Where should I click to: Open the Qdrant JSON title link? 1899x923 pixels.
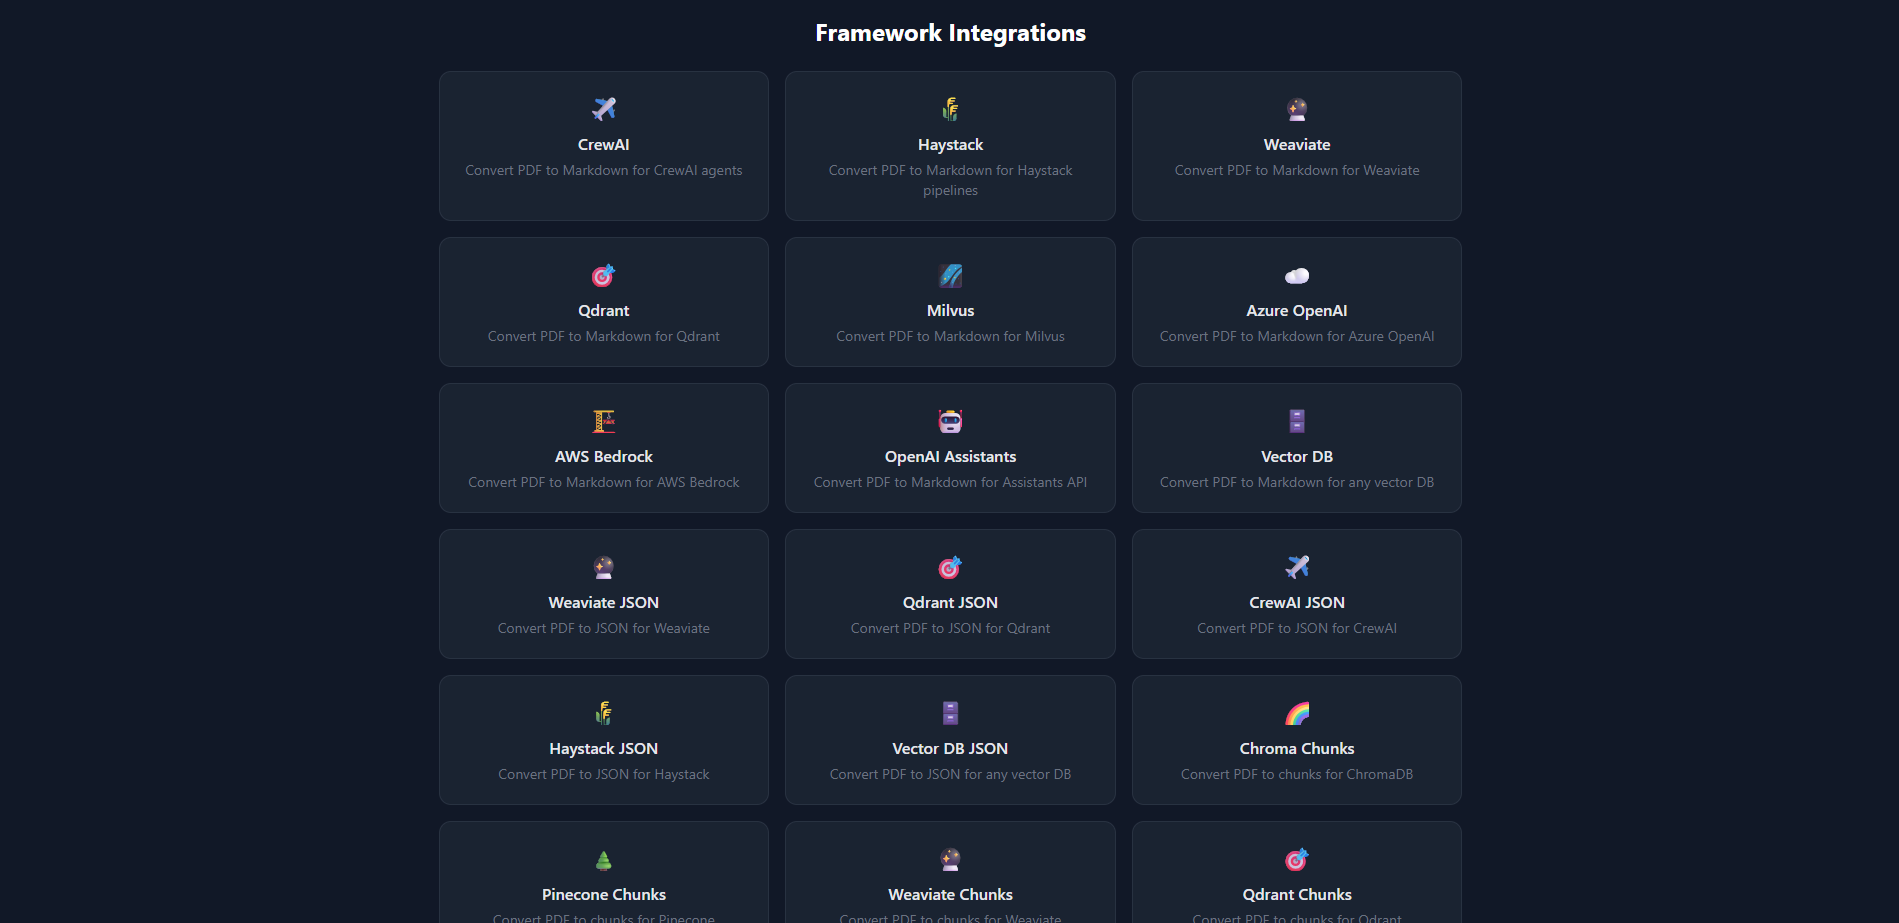coord(950,603)
